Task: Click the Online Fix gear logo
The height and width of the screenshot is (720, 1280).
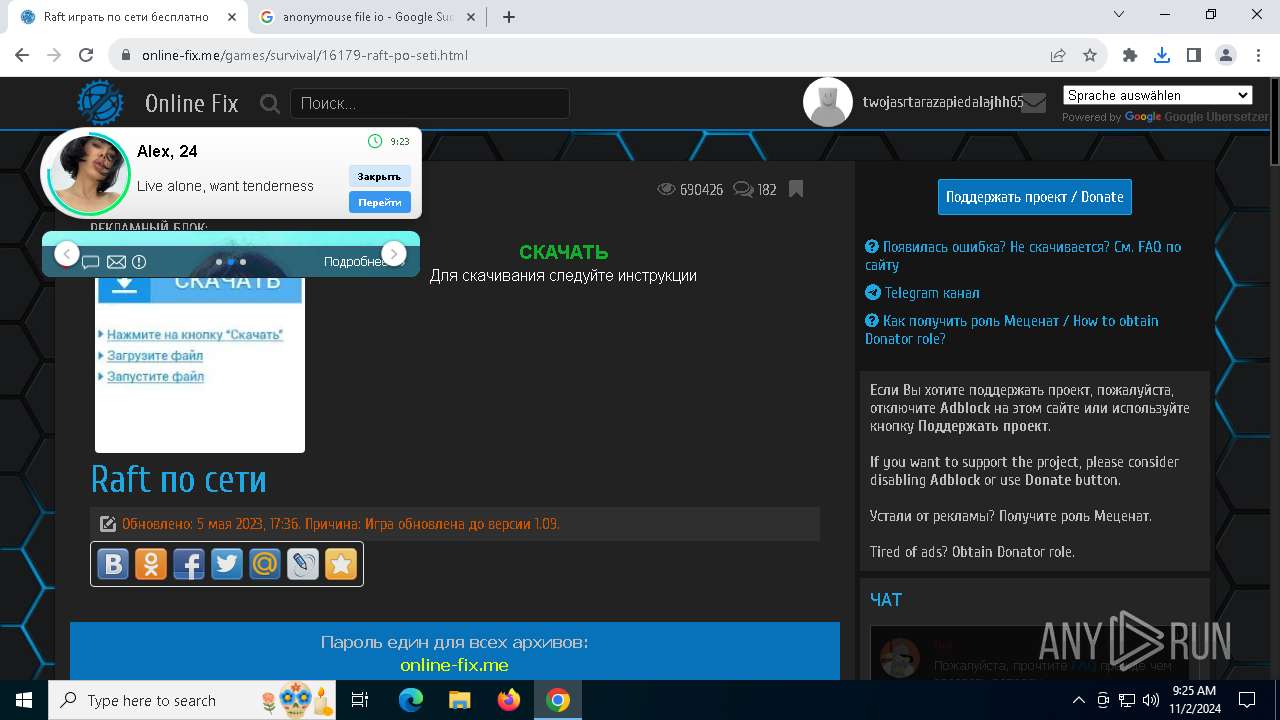Action: click(100, 103)
